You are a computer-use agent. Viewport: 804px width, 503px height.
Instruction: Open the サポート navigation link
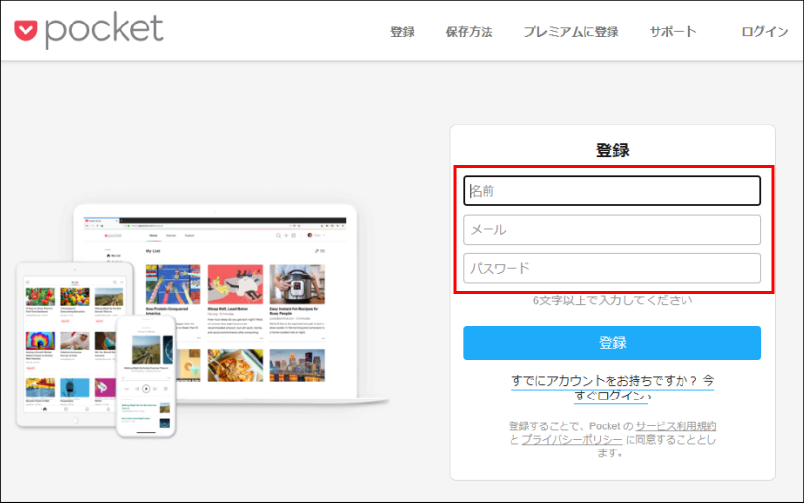coord(673,32)
